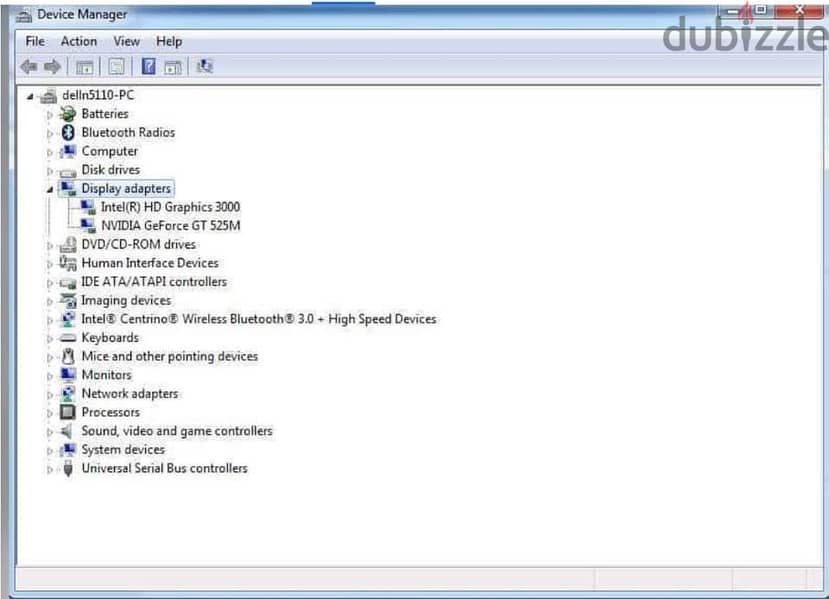Expand the Disk drives category arrow
This screenshot has width=829, height=599.
(50, 171)
